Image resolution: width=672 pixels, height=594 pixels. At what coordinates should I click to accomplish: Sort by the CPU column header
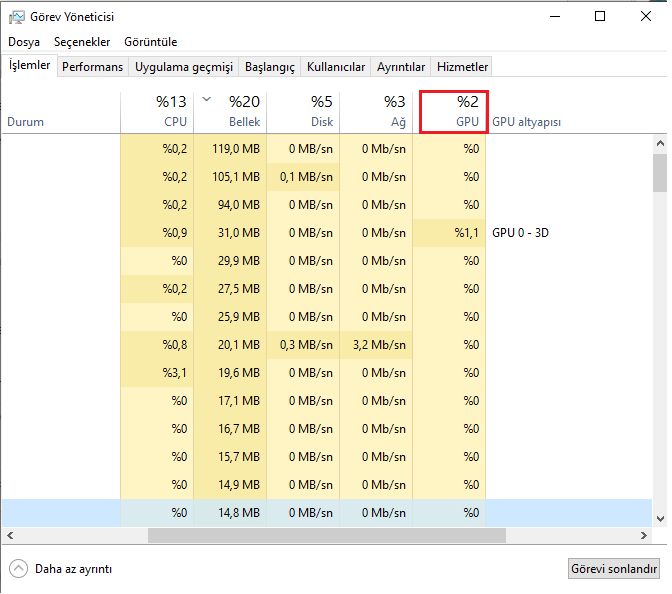[x=157, y=112]
